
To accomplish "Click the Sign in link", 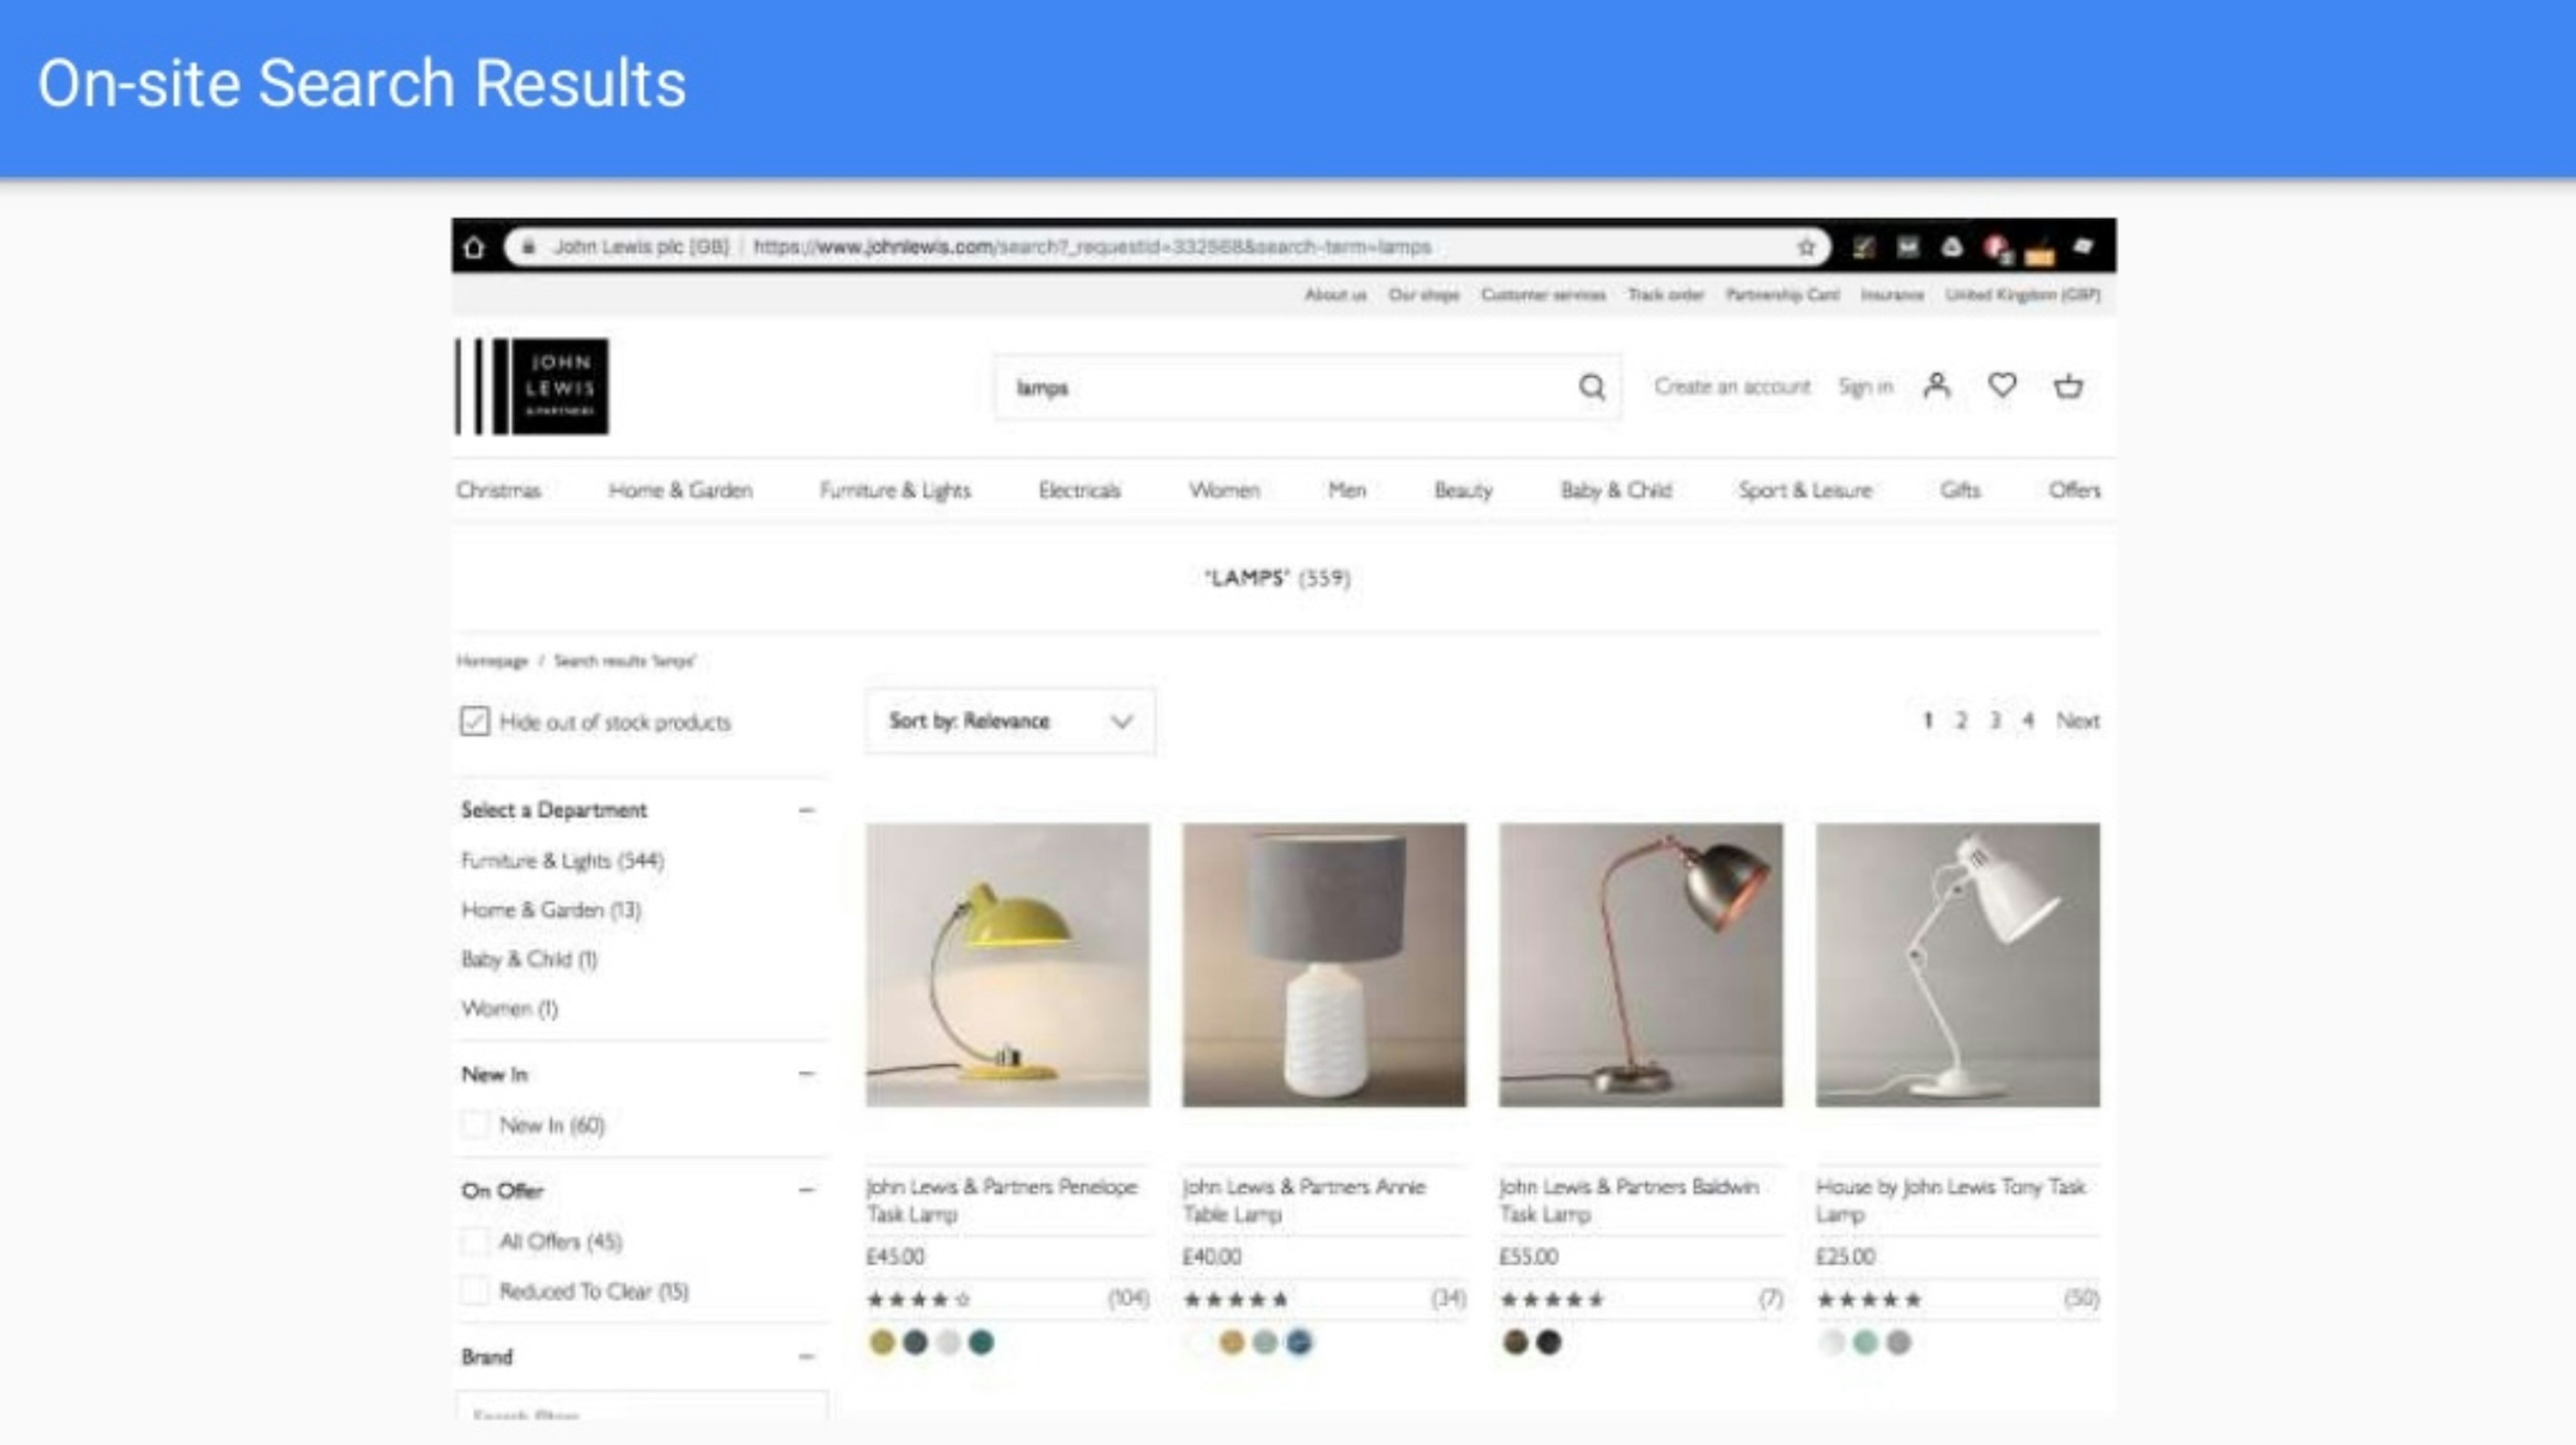I will coord(1865,387).
